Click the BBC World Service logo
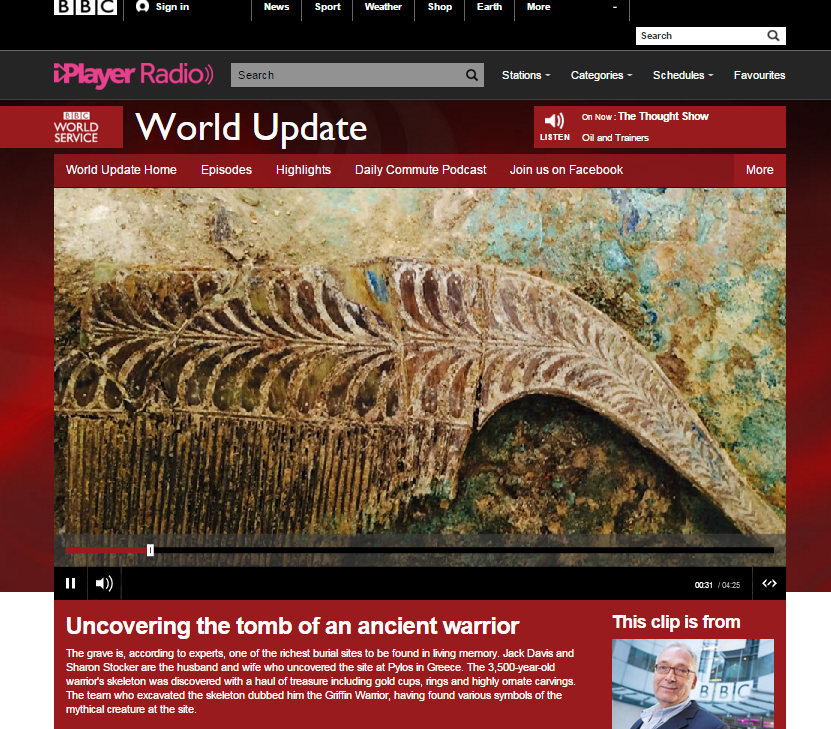Image resolution: width=831 pixels, height=729 pixels. pos(76,127)
